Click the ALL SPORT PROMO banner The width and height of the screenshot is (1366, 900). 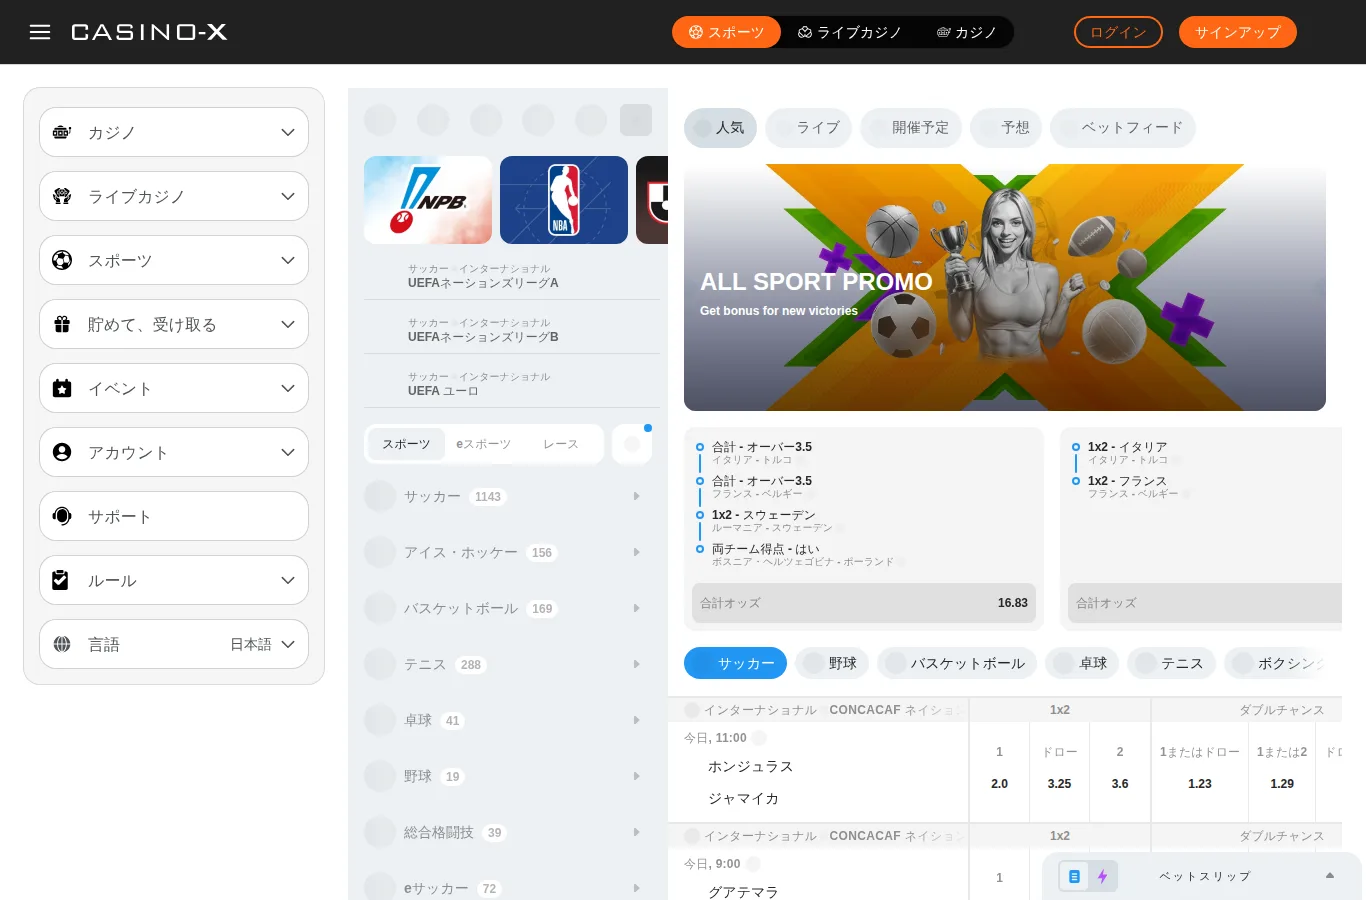1005,287
